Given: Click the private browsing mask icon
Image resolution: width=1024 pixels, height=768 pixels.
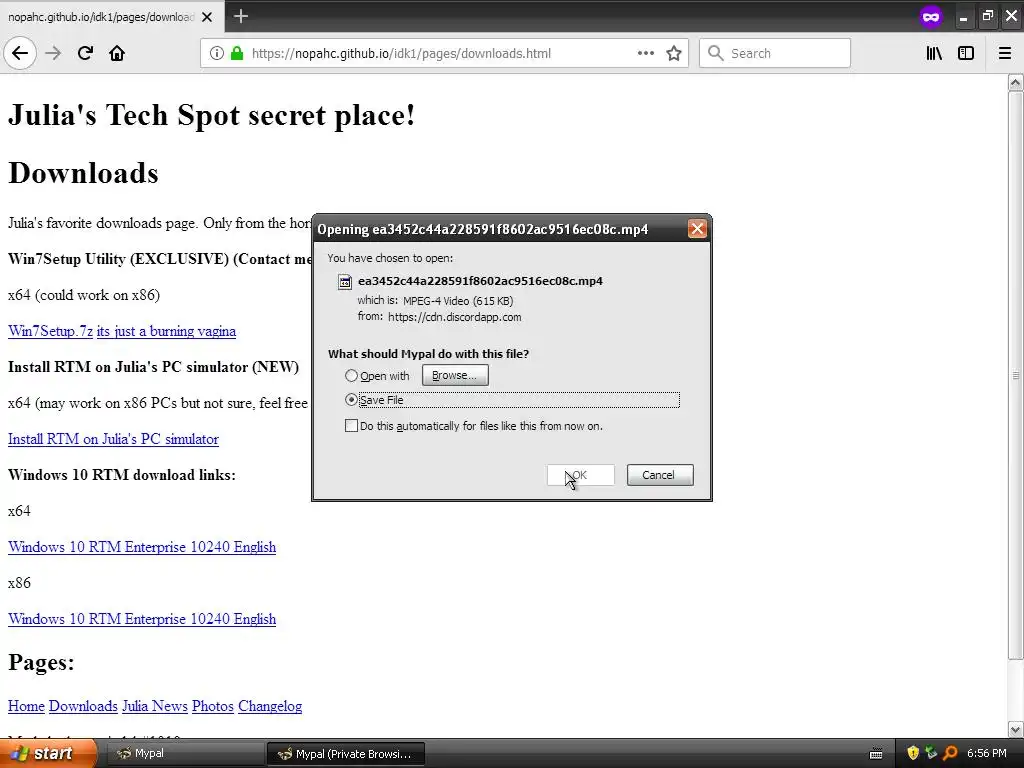Looking at the screenshot, I should [x=931, y=16].
